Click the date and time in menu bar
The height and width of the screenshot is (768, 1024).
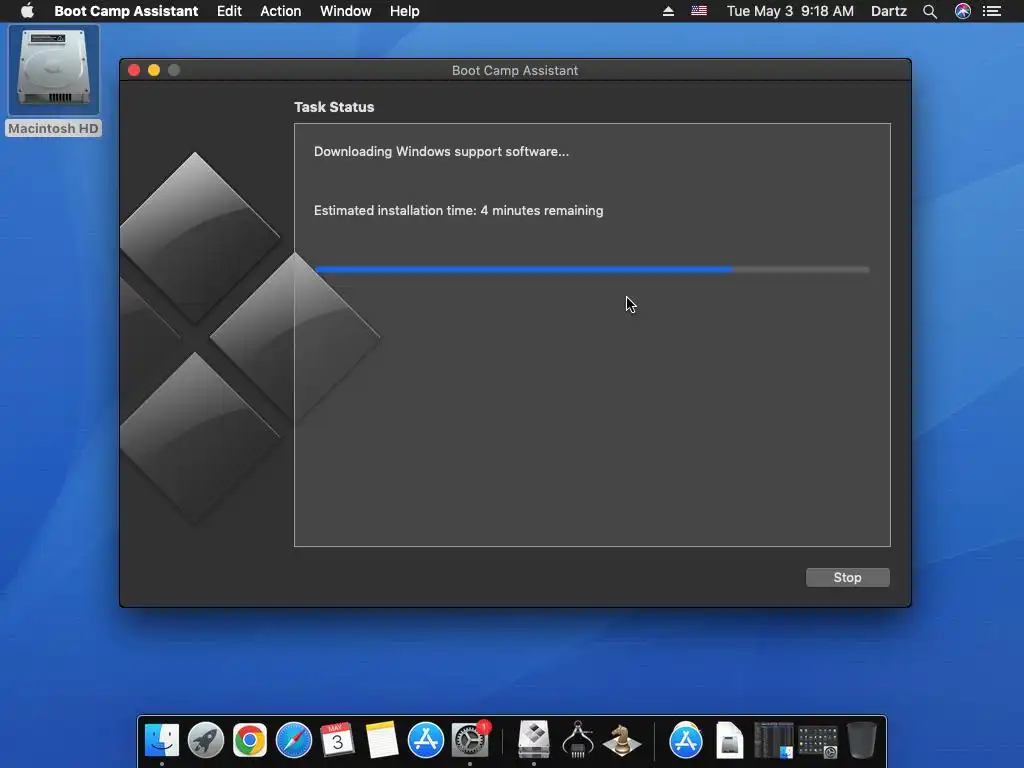pyautogui.click(x=790, y=11)
